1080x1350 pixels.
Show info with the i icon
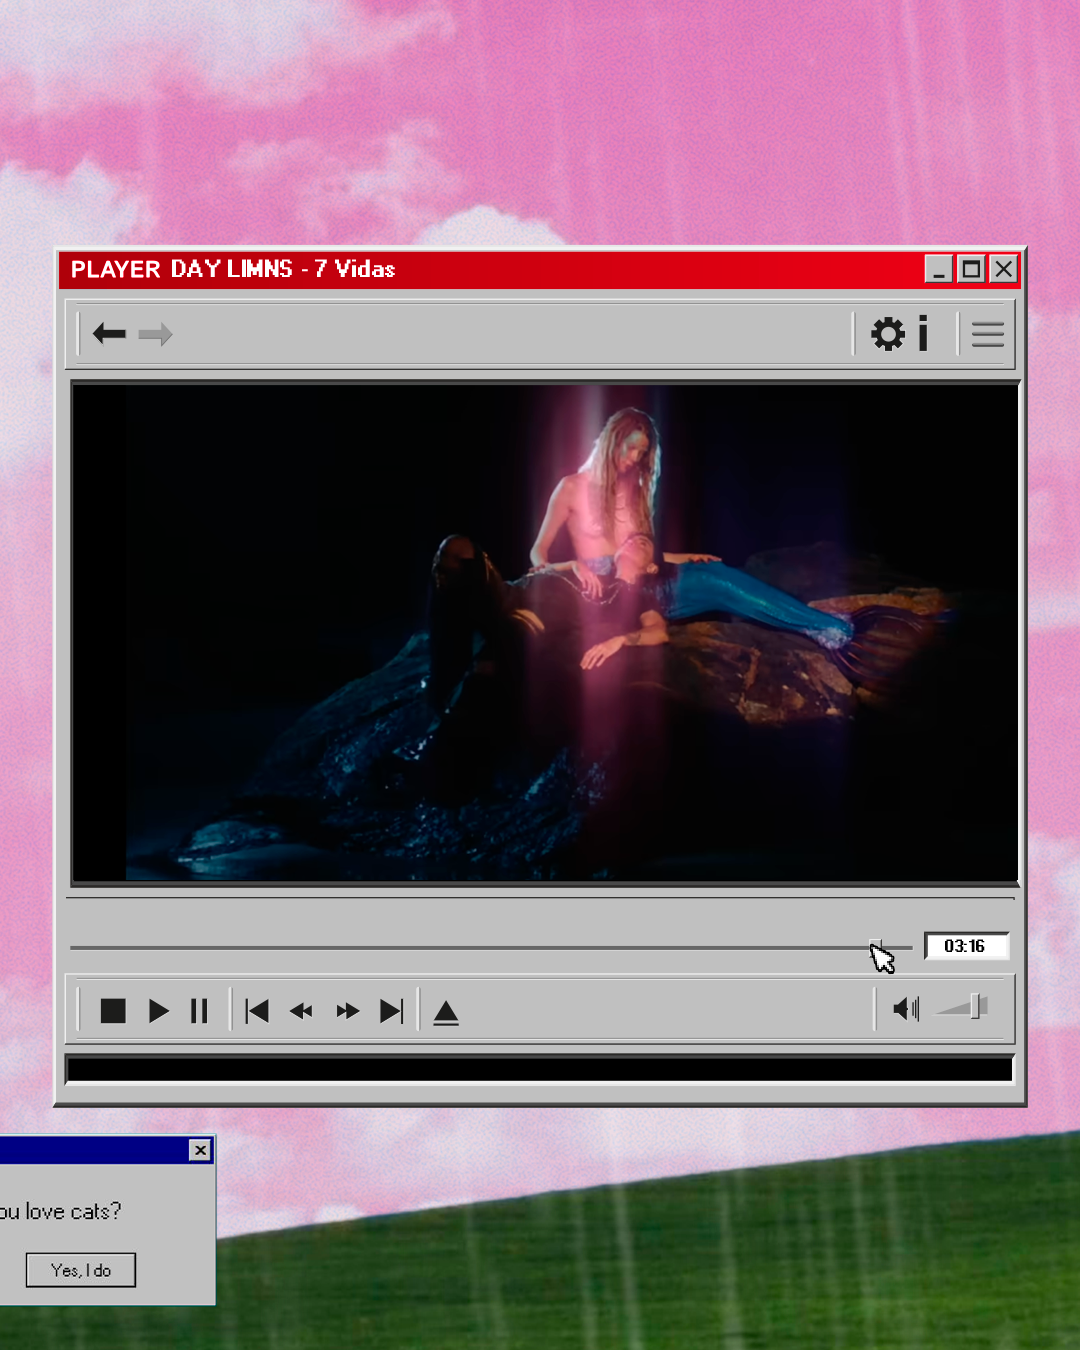[x=923, y=334]
